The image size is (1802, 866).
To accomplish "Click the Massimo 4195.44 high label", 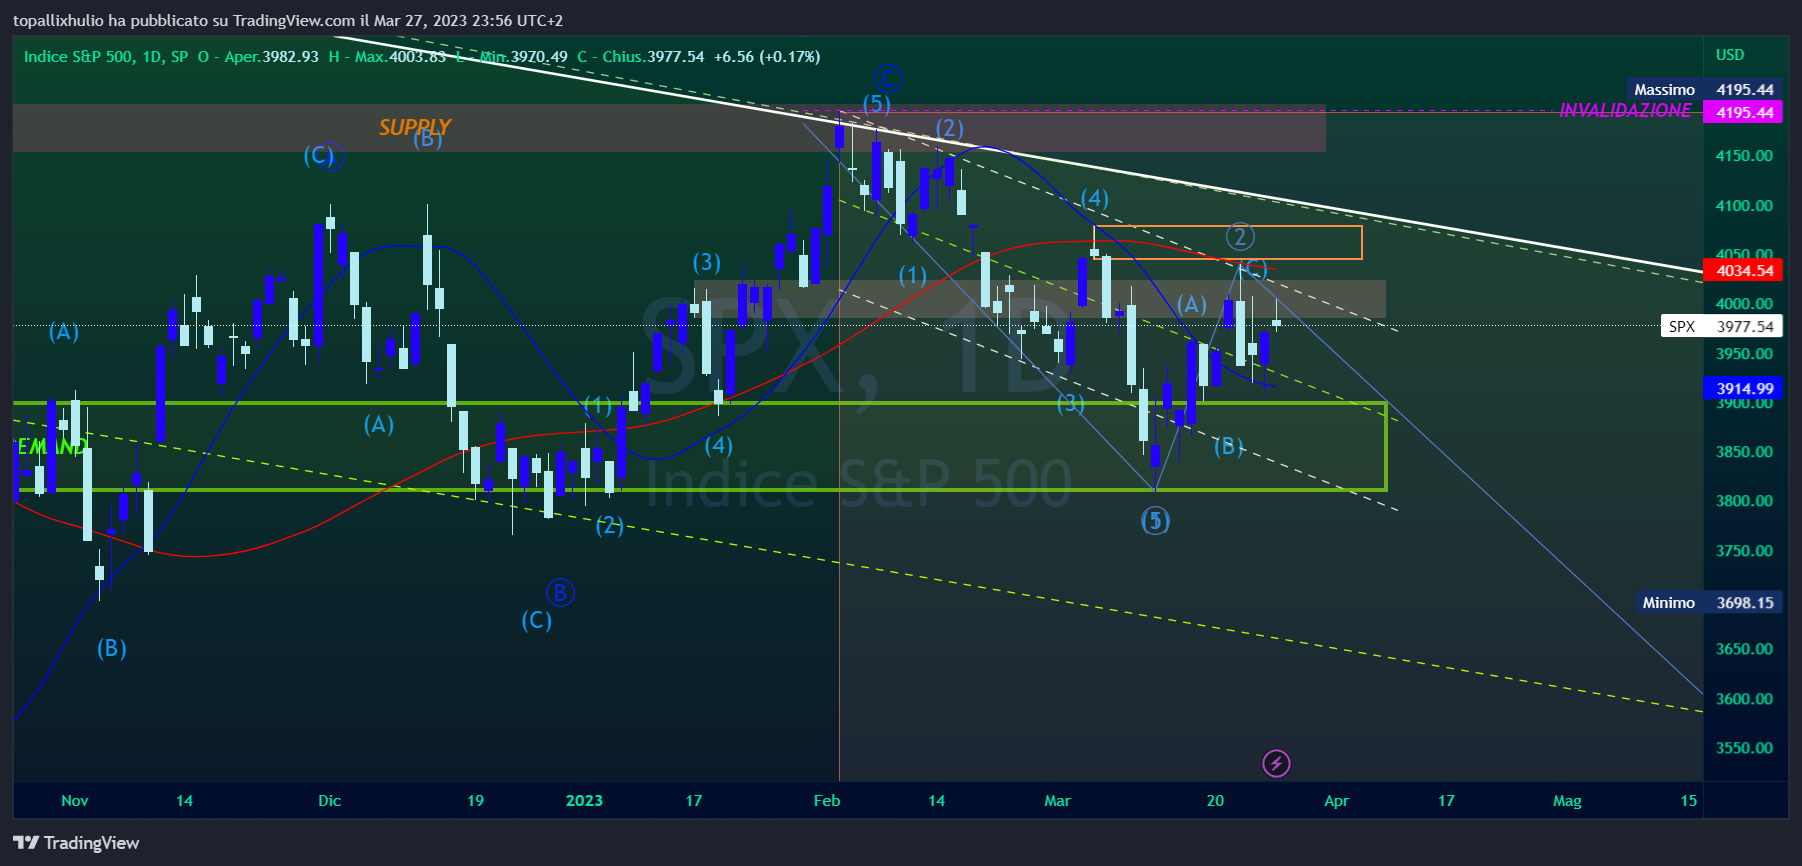I will pos(1704,90).
